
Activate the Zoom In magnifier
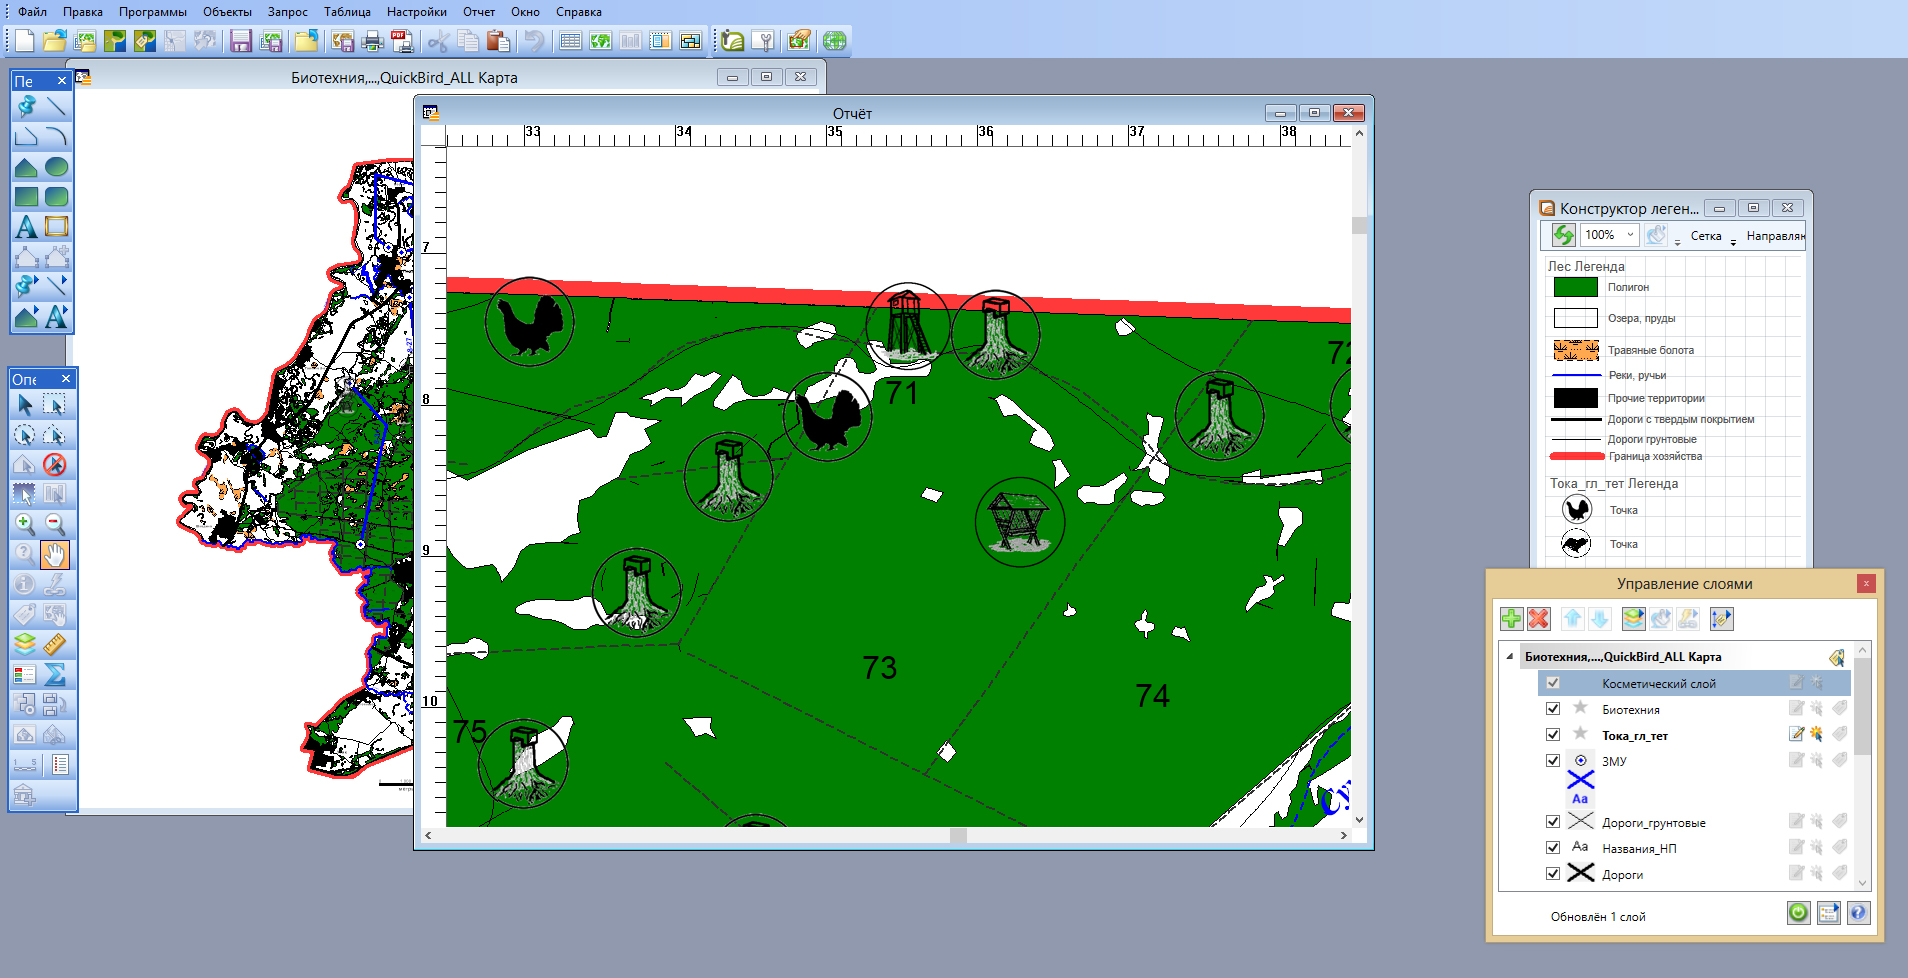point(25,524)
